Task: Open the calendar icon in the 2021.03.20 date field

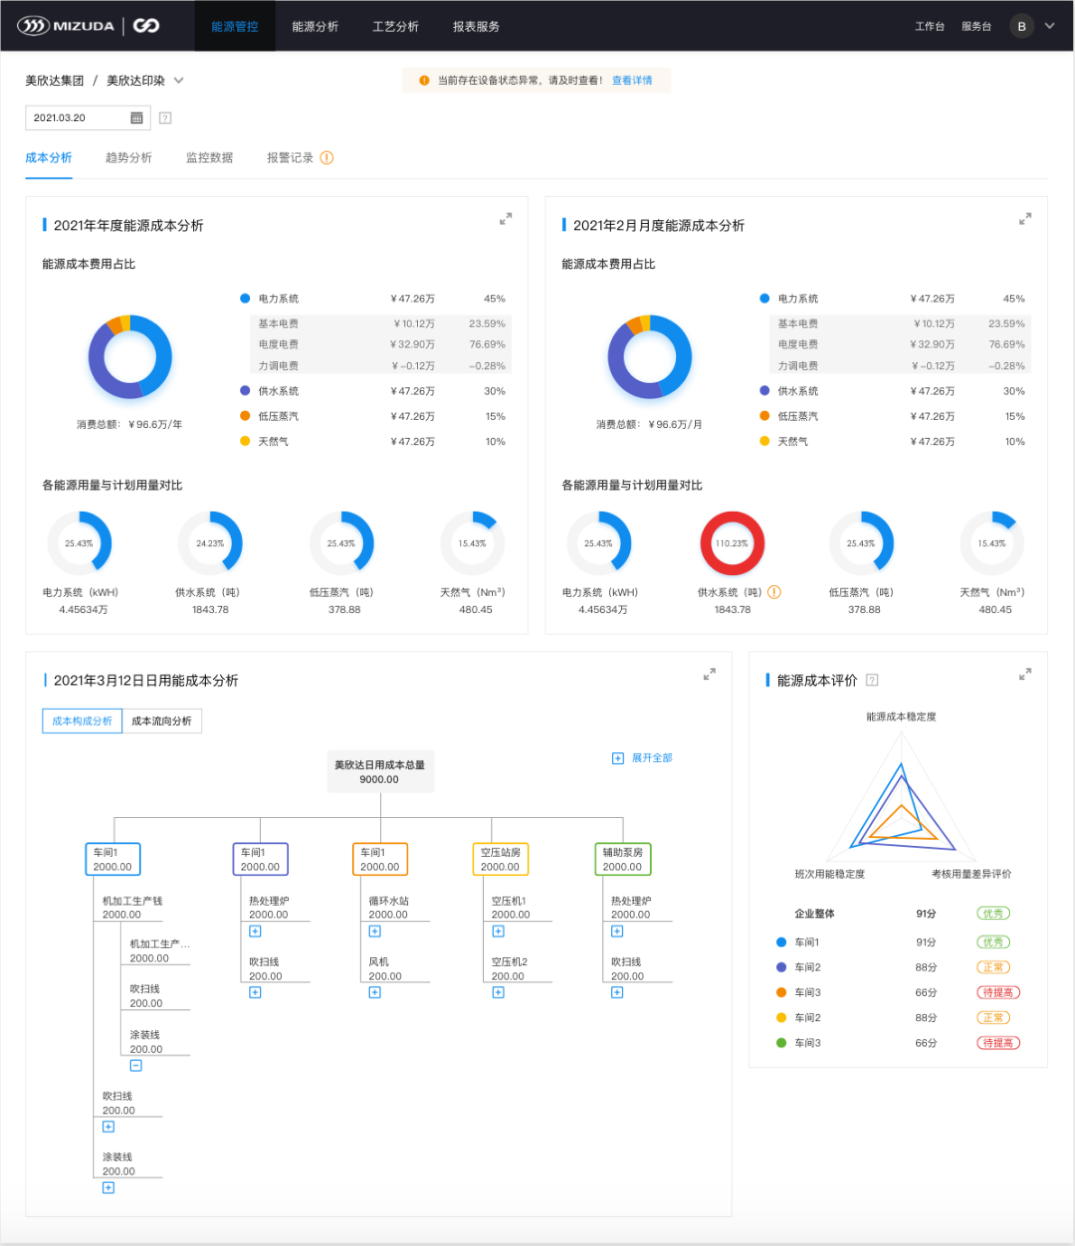Action: click(x=137, y=118)
